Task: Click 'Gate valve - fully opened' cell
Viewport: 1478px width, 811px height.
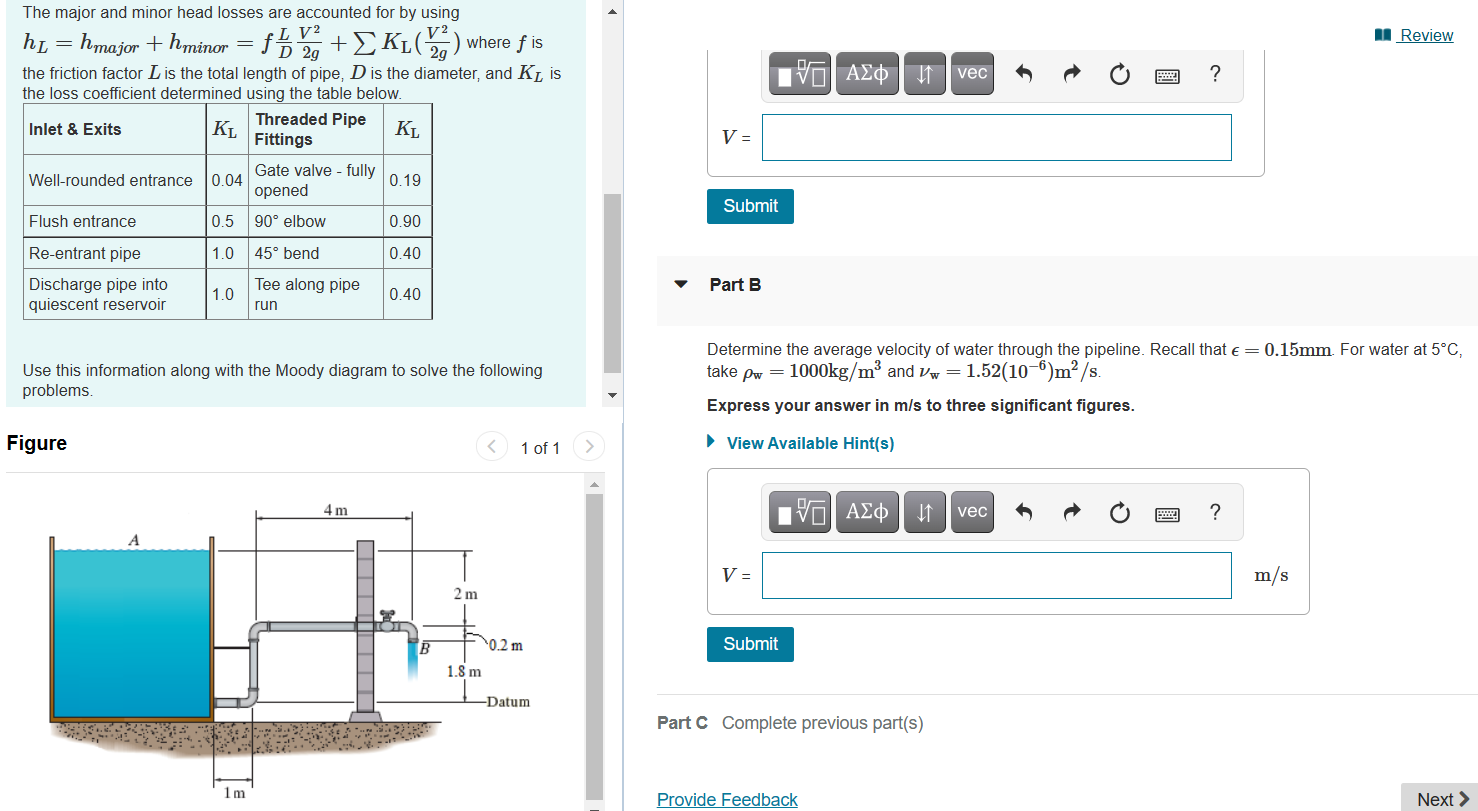Action: point(316,180)
